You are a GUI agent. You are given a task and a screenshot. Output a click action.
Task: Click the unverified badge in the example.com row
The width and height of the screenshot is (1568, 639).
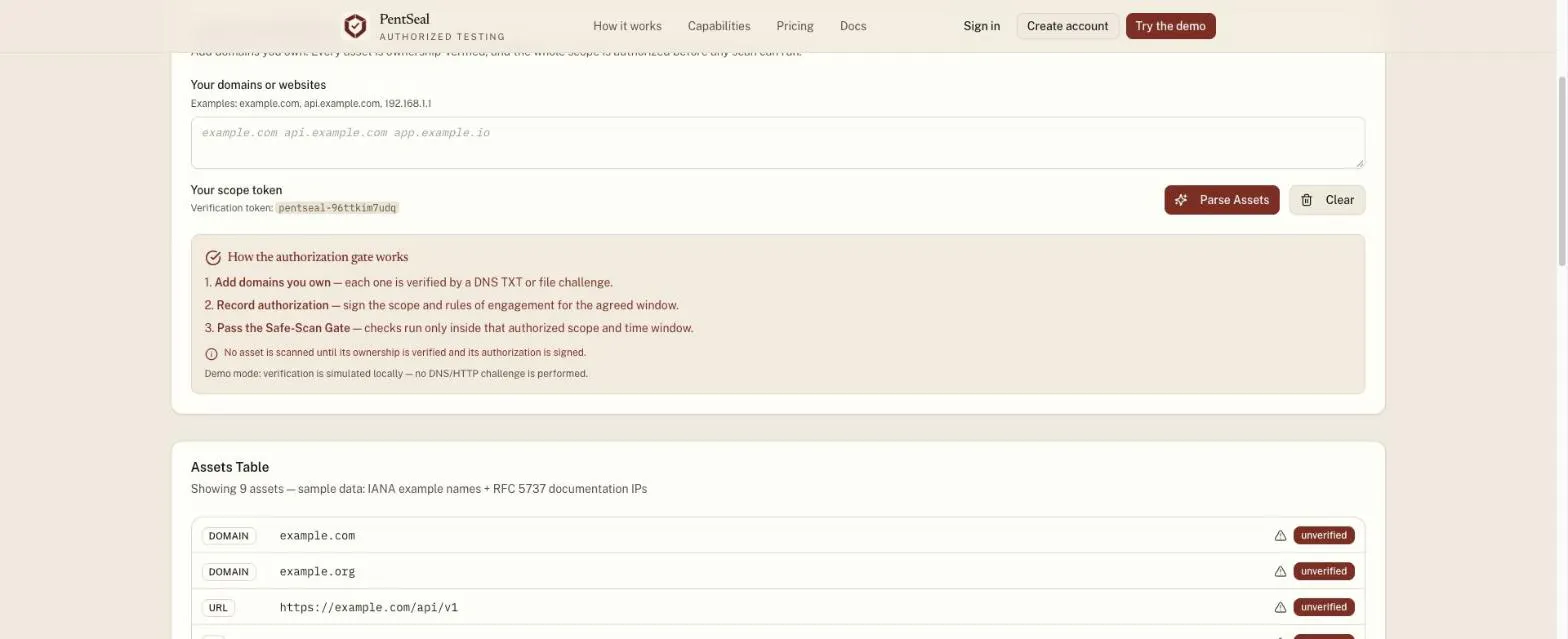click(x=1324, y=536)
